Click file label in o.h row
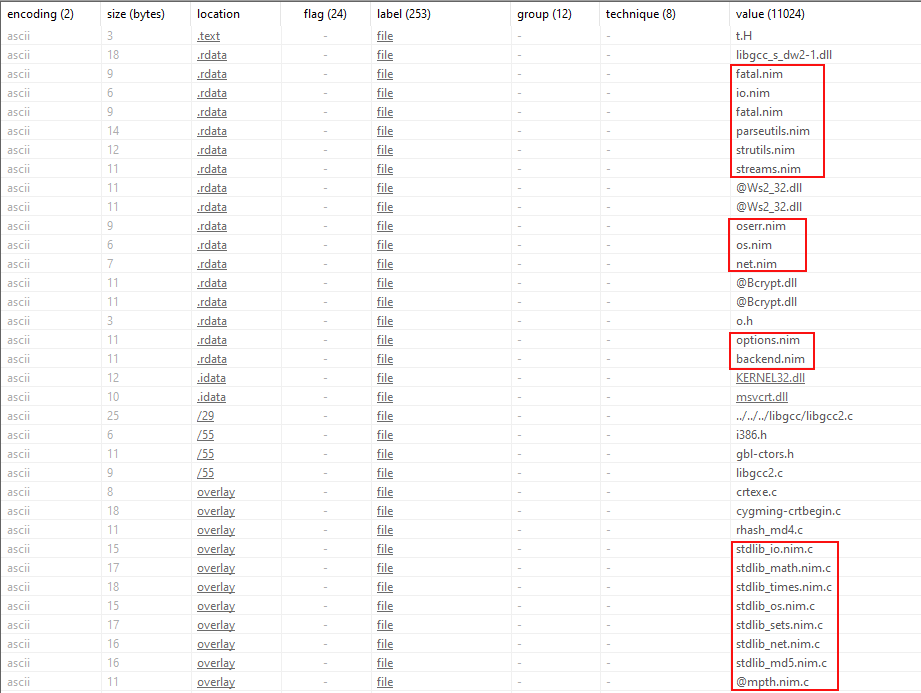921x693 pixels. (385, 321)
